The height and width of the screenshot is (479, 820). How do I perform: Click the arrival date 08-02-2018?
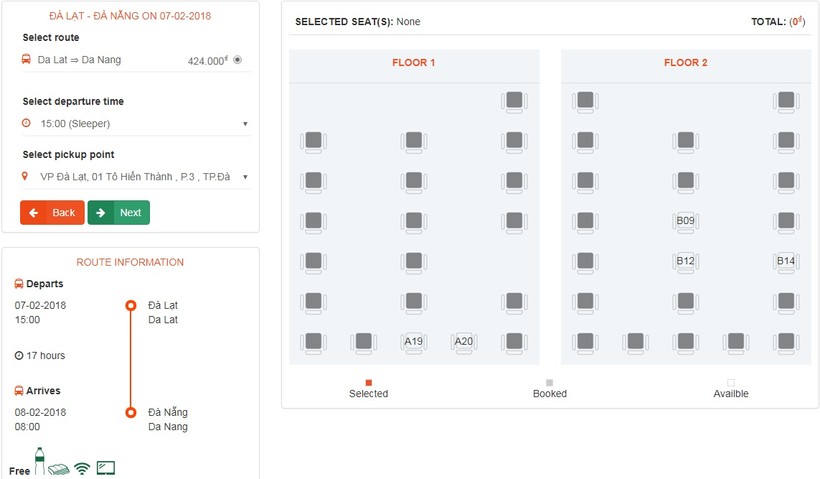40,412
